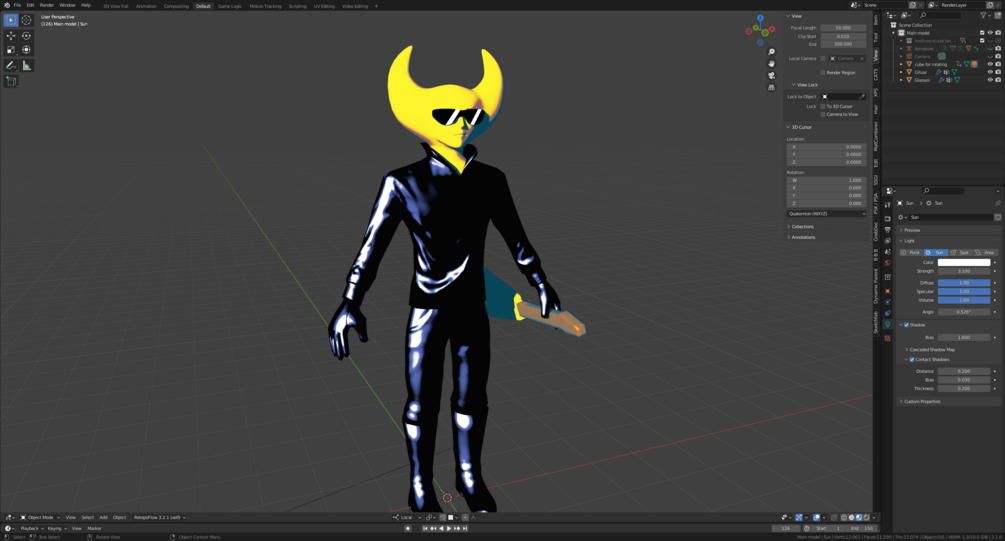1005x541 pixels.
Task: Open the World properties tab icon
Action: click(888, 263)
